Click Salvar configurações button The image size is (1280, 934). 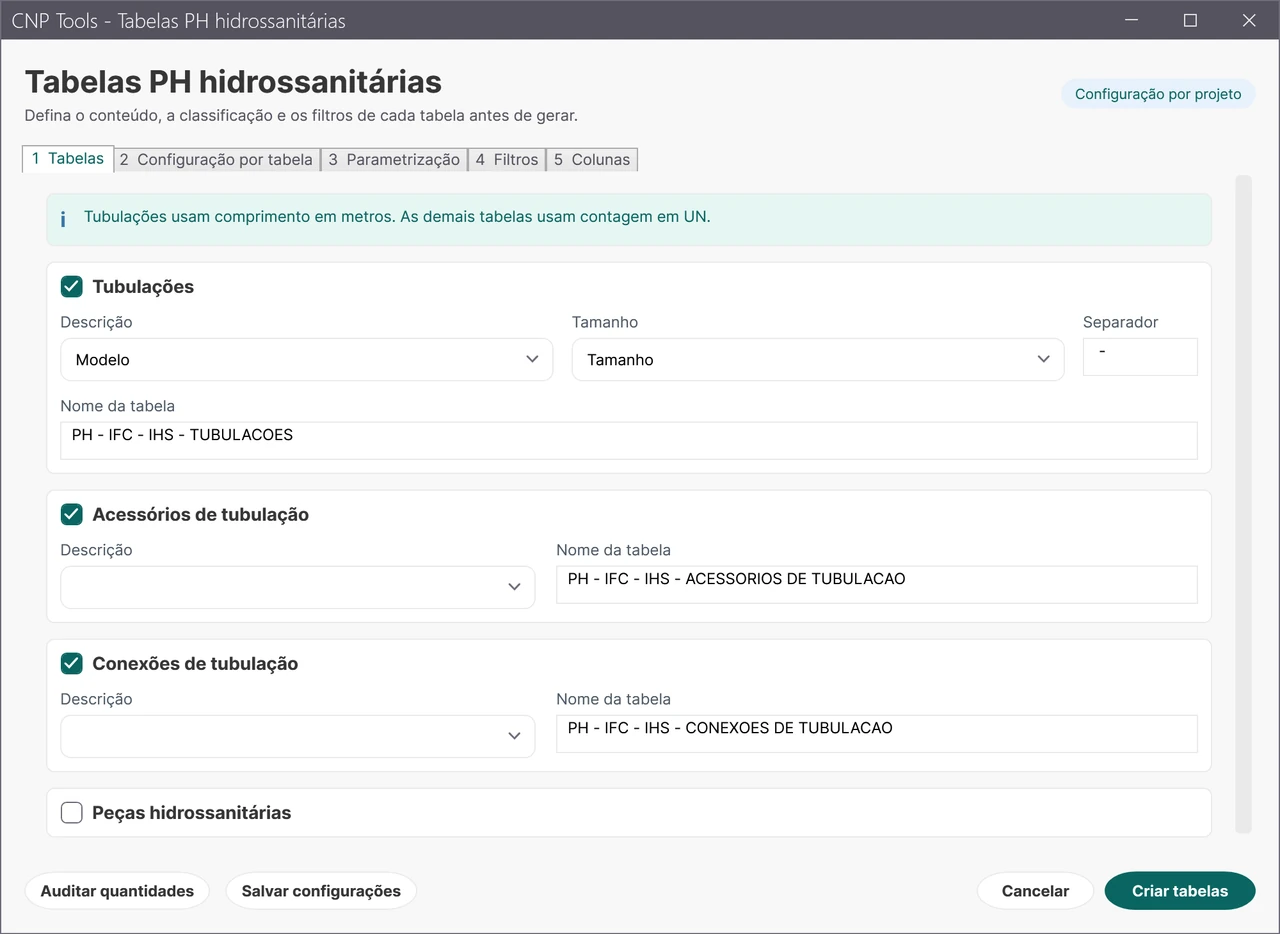point(321,891)
